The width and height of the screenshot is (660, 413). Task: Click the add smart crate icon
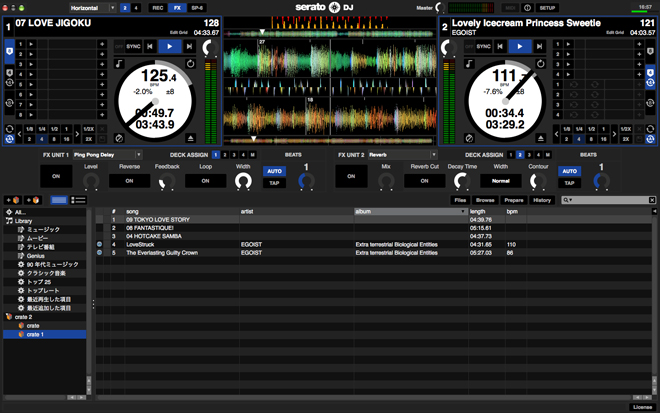33,200
